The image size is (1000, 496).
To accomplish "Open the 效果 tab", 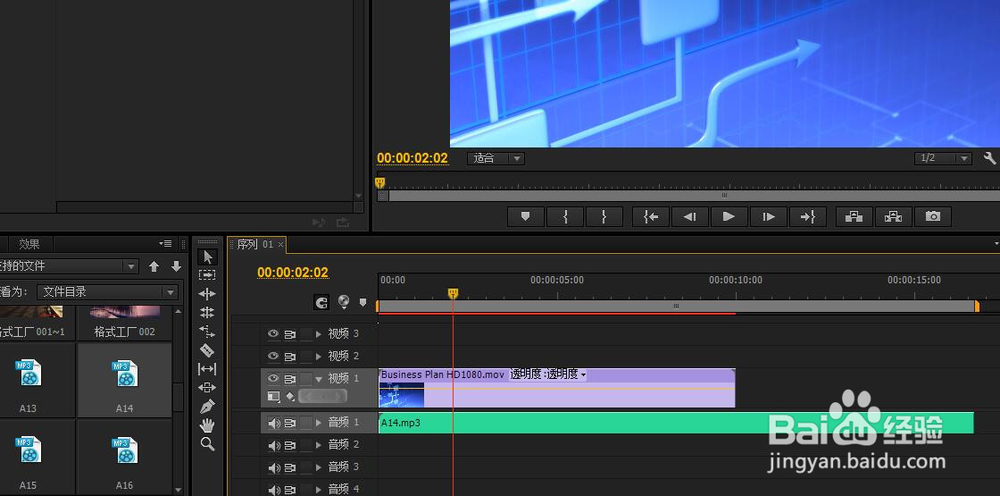I will tap(29, 244).
